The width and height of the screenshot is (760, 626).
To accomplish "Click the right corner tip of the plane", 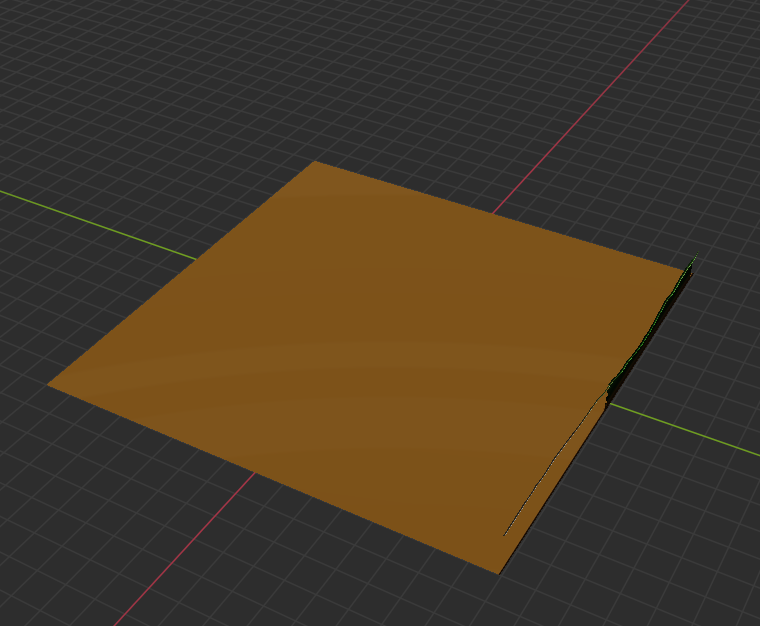I will 692,262.
